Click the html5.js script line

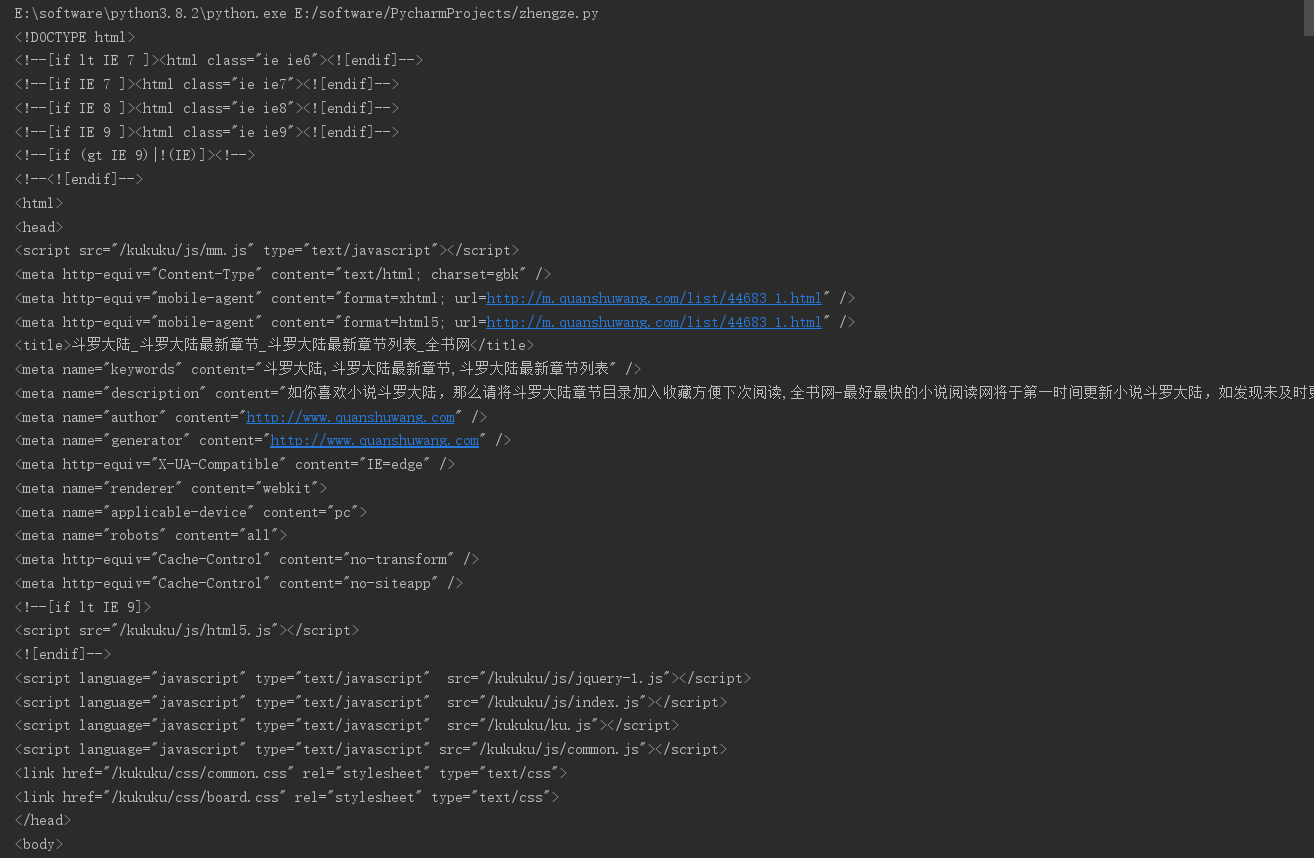(x=187, y=630)
